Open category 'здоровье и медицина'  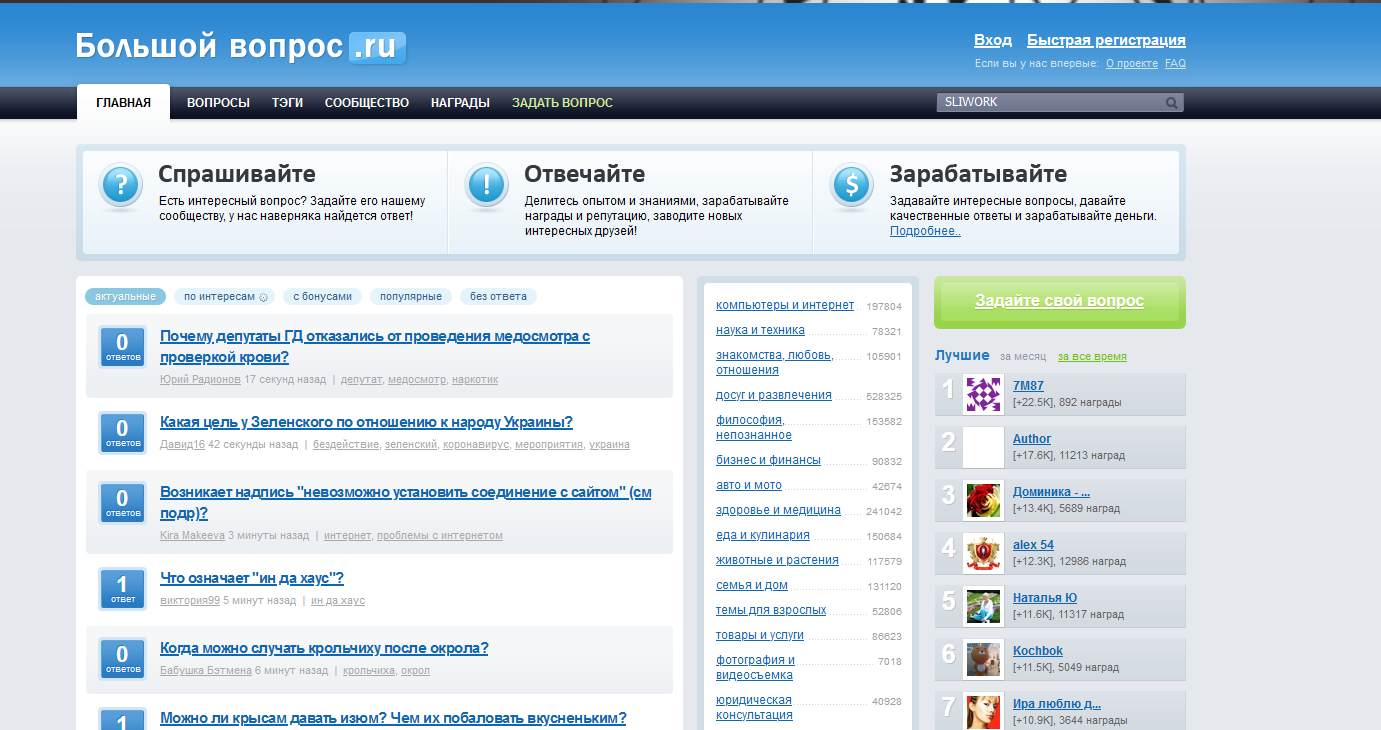click(778, 510)
